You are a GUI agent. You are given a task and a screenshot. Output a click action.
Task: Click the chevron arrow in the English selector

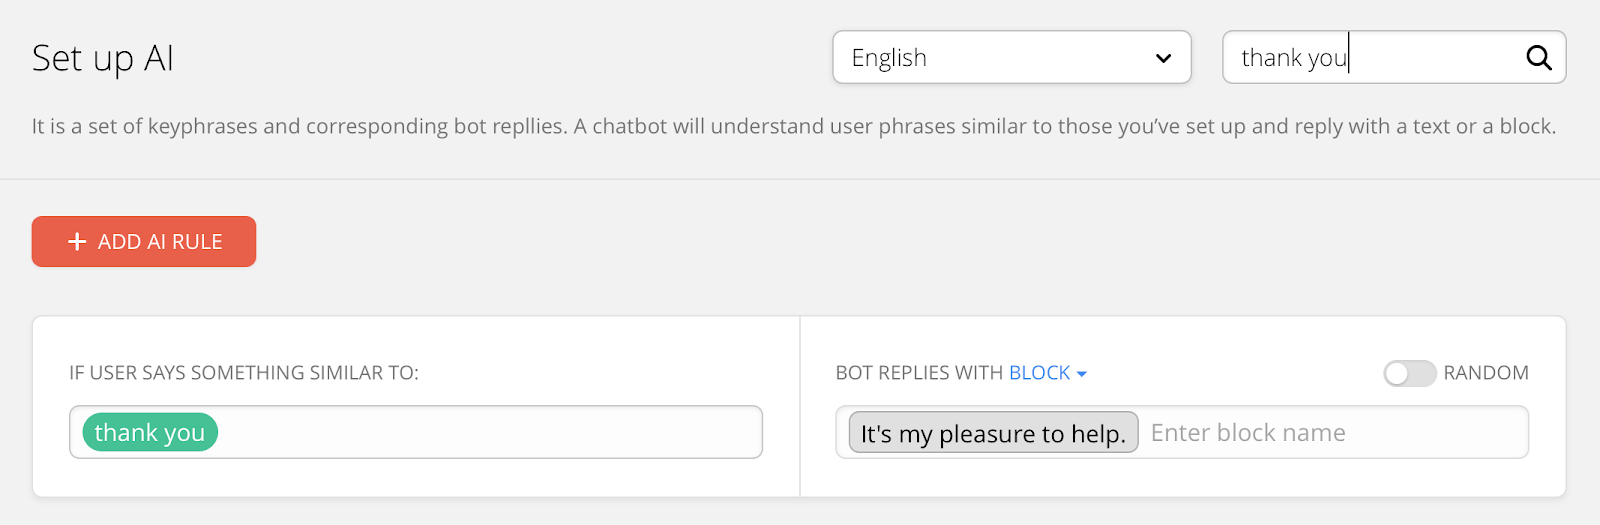point(1163,58)
